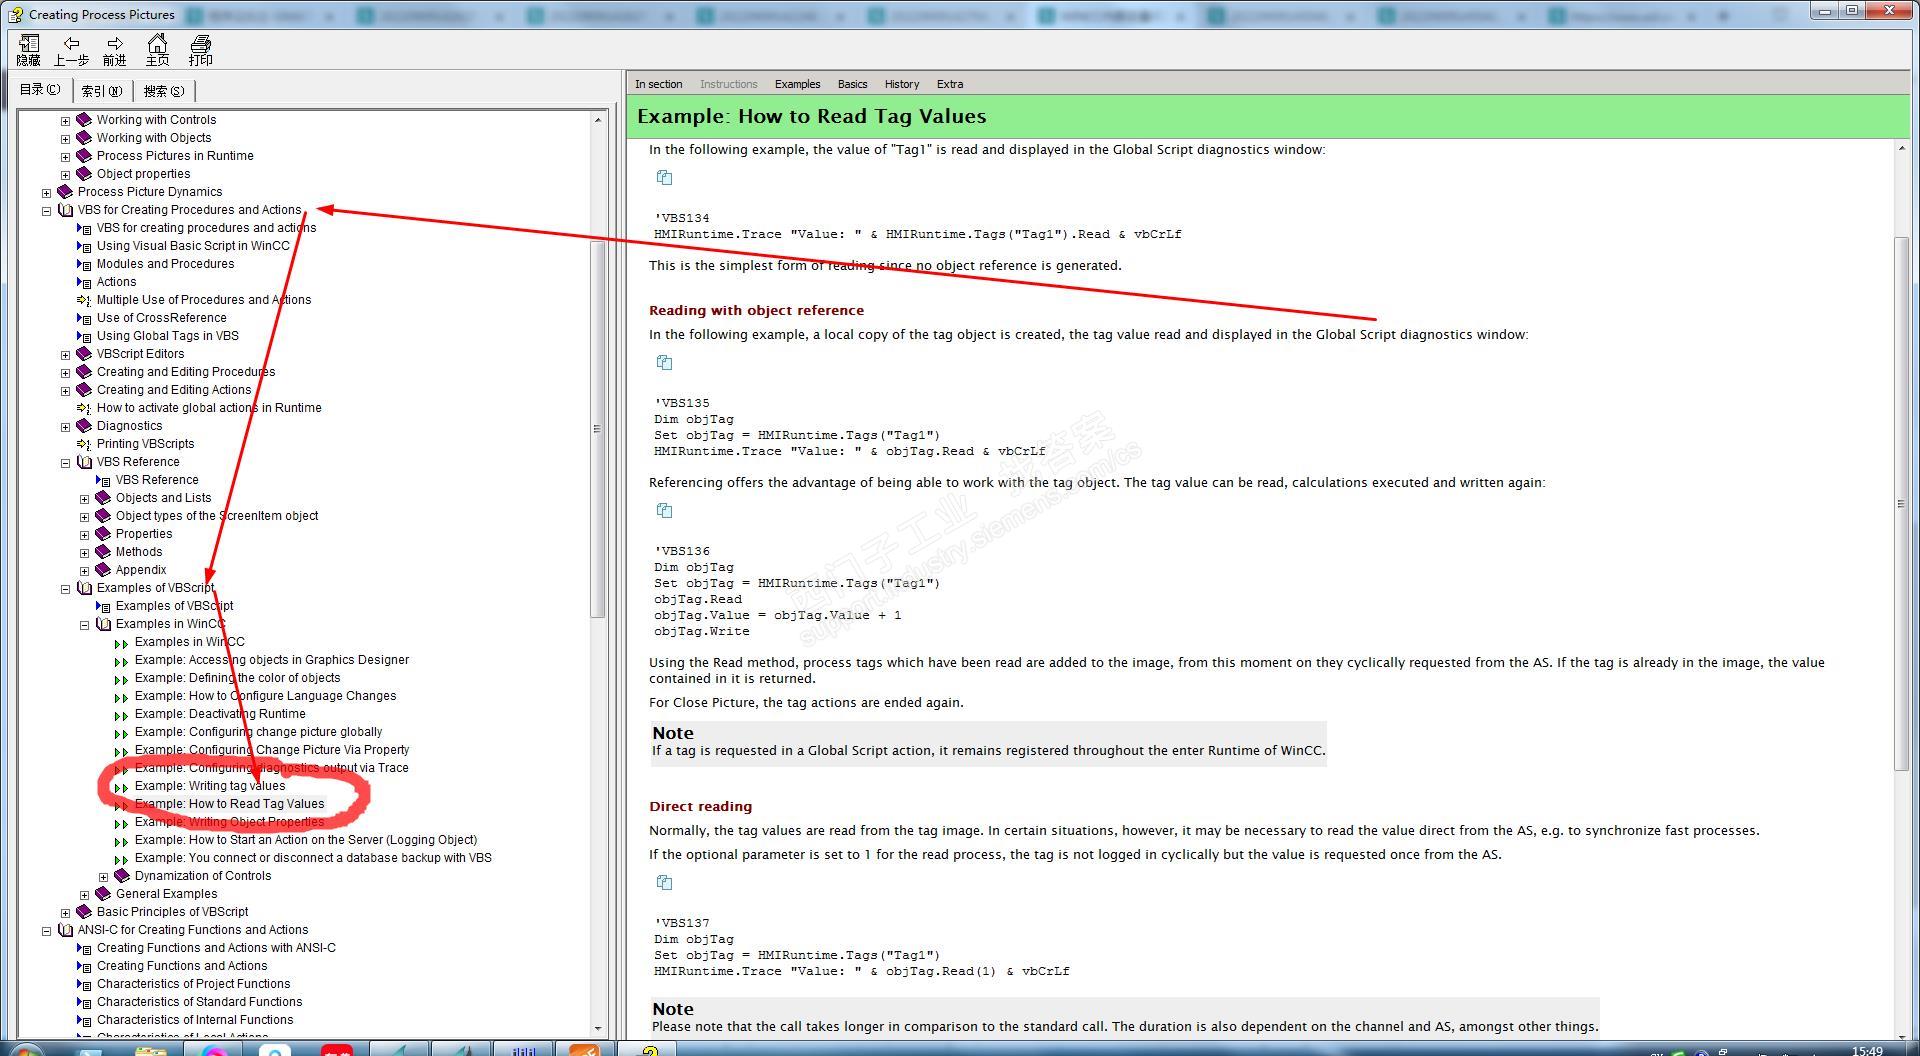Select Example: How to Read Tag Values
The image size is (1920, 1056).
click(x=229, y=804)
